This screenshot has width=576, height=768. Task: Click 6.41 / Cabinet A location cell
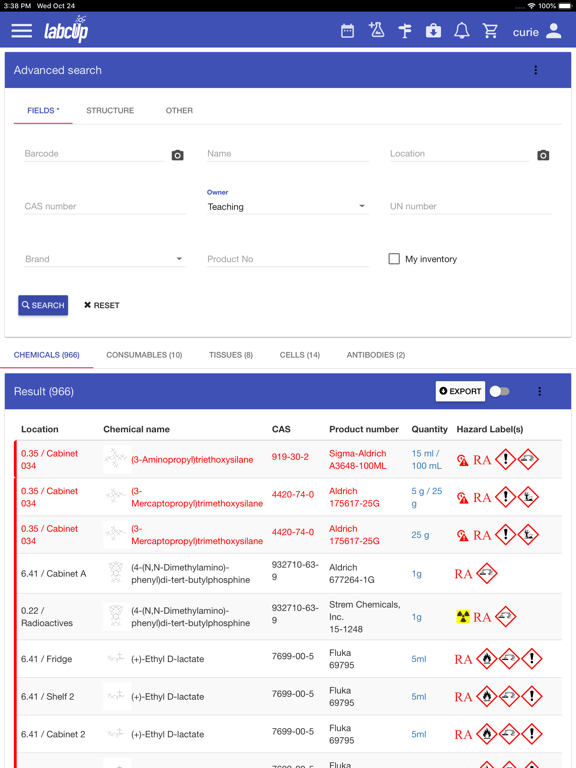coord(53,574)
